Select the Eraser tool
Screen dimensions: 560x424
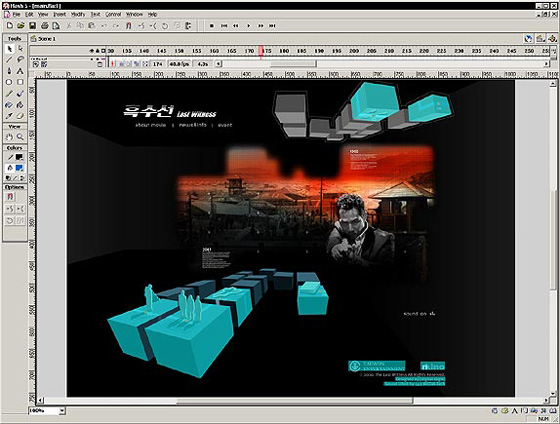coord(20,116)
